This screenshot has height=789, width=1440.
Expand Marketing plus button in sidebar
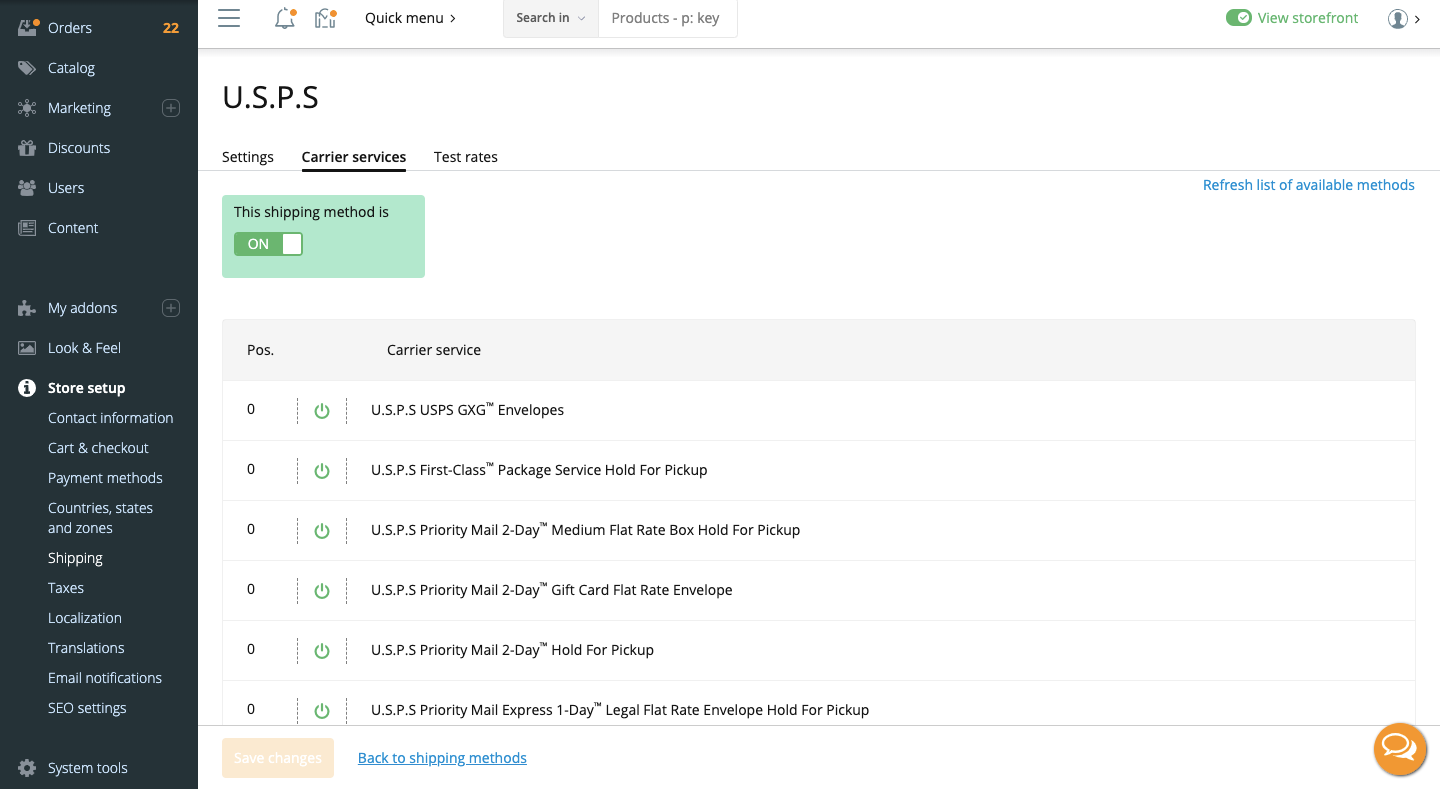tap(171, 108)
